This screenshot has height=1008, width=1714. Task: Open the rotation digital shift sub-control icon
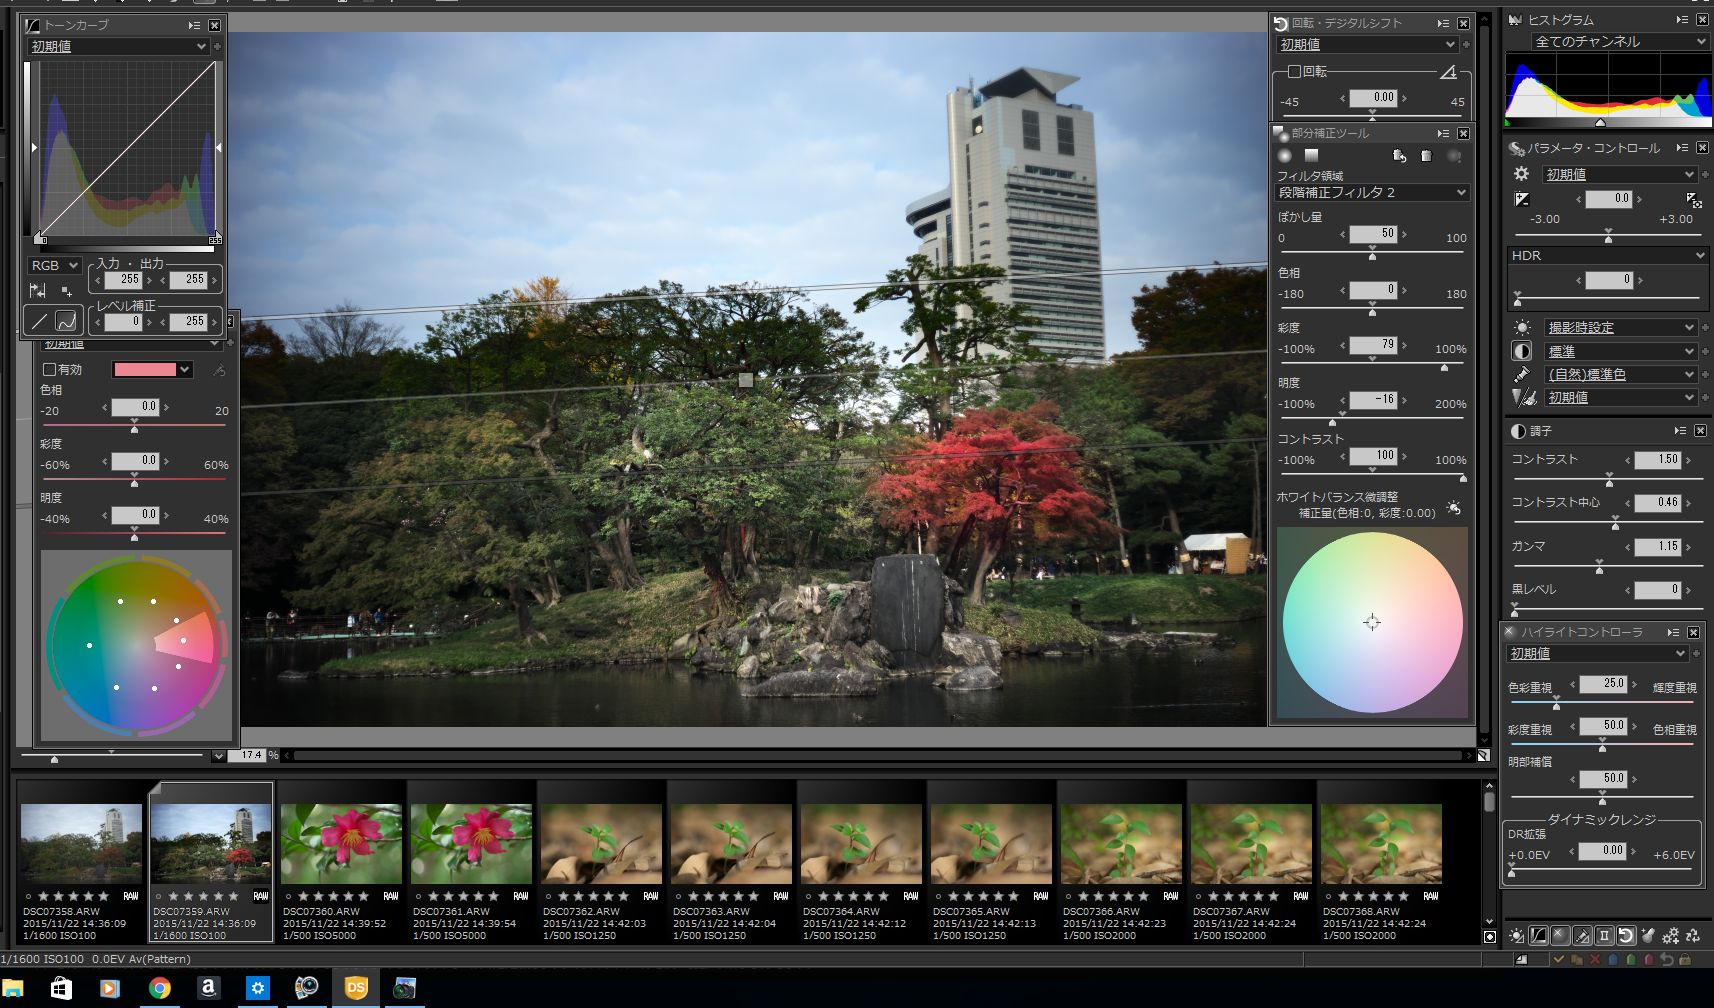point(1626,936)
